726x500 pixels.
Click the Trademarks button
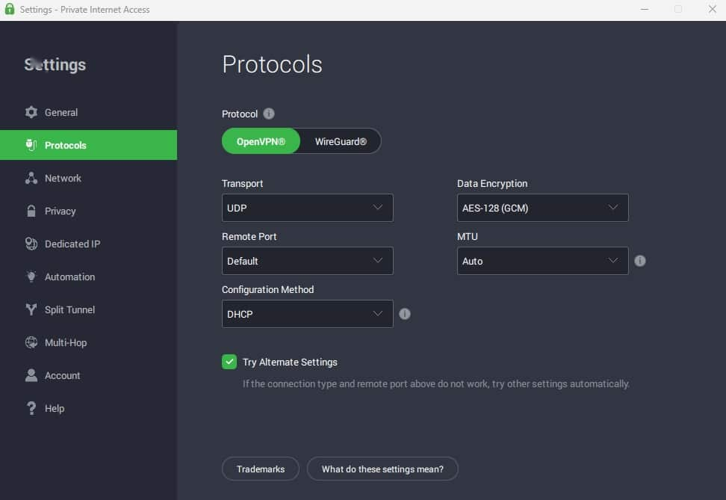click(260, 469)
